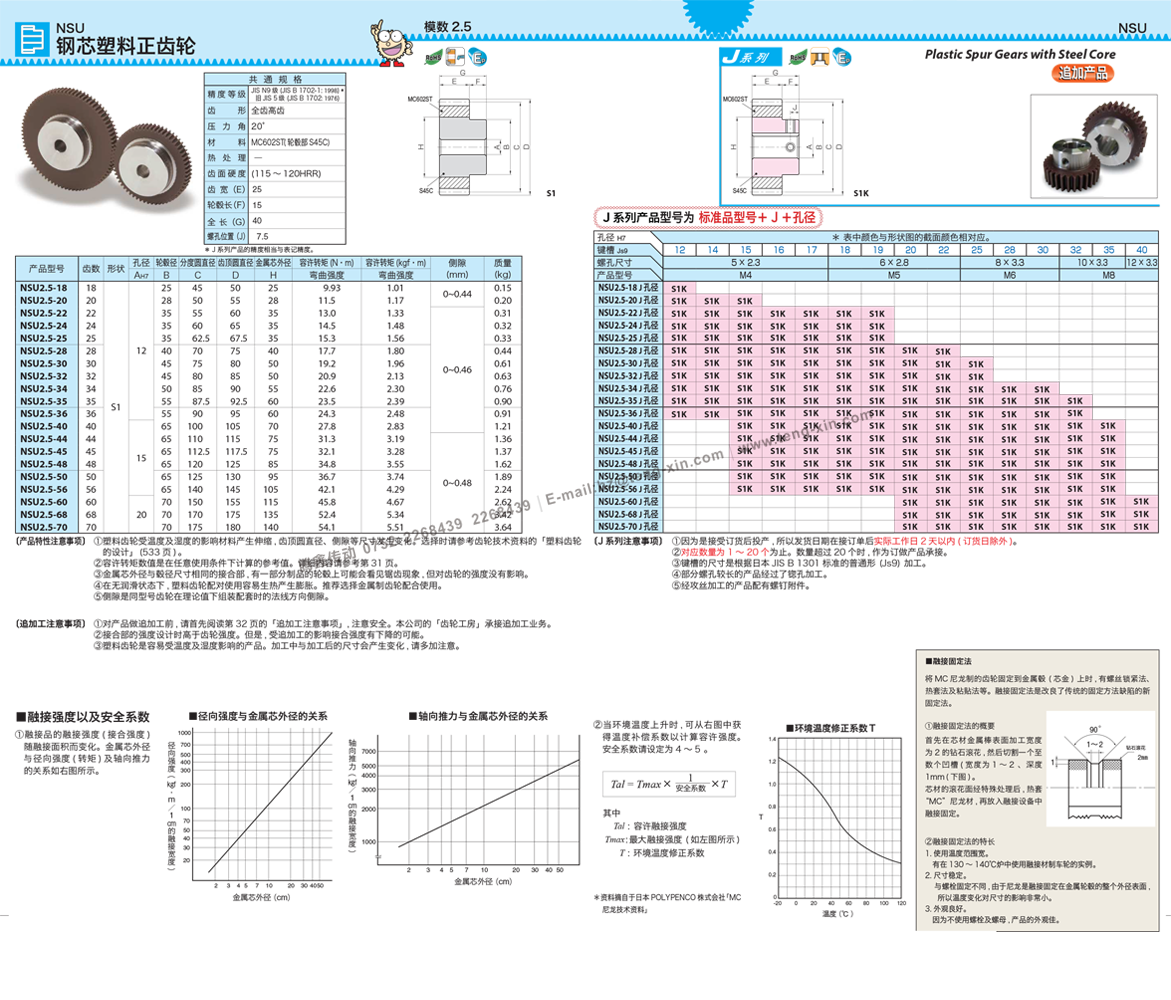The image size is (1171, 1000).
Task: Click the fusion fixing method groove diagram
Action: tap(1100, 770)
